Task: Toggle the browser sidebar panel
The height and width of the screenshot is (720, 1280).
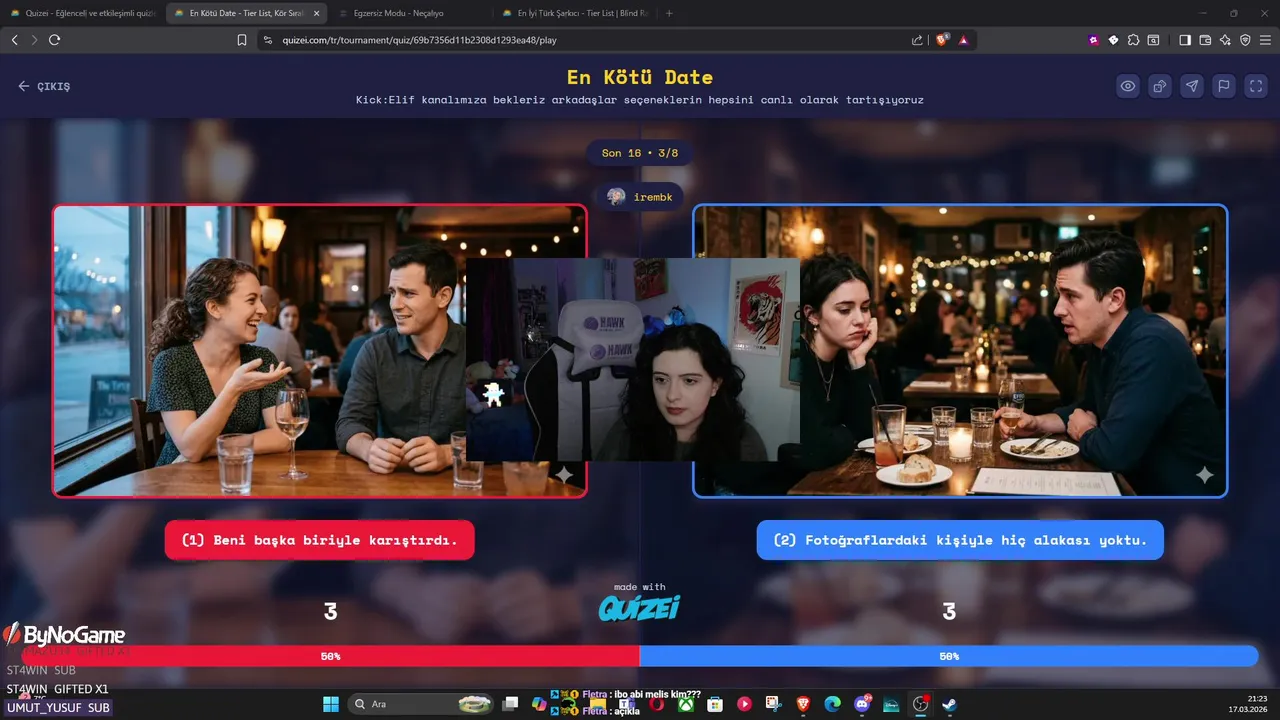Action: [1185, 40]
